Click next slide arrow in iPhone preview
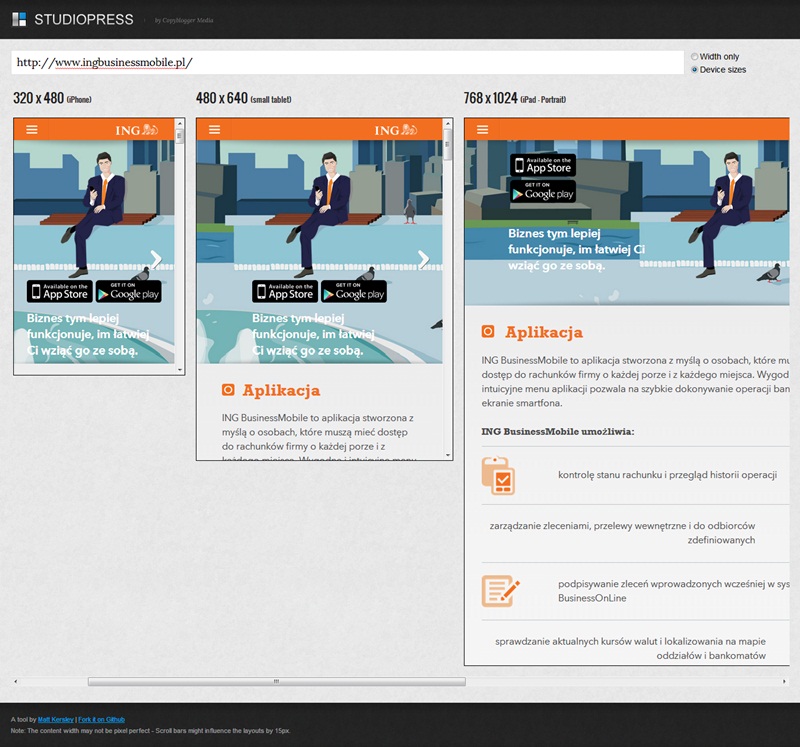Screen dimensions: 800x747 coord(156,259)
